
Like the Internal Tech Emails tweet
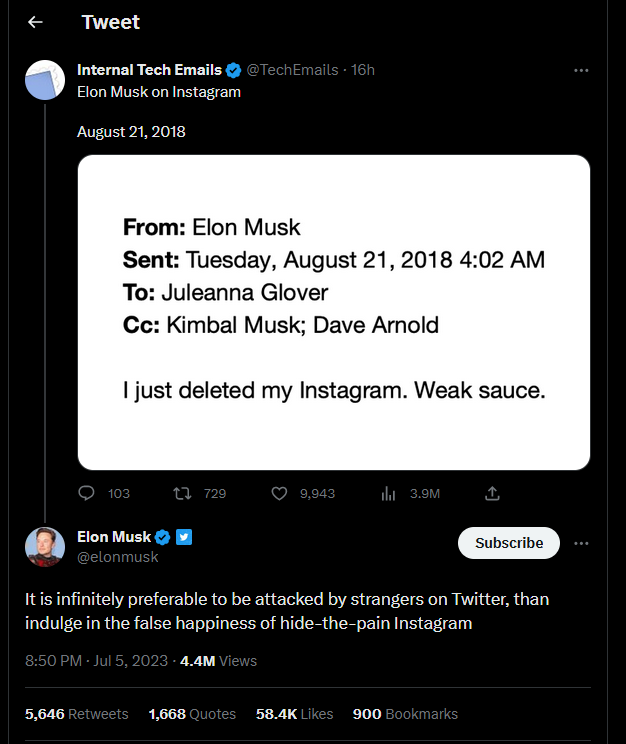280,493
